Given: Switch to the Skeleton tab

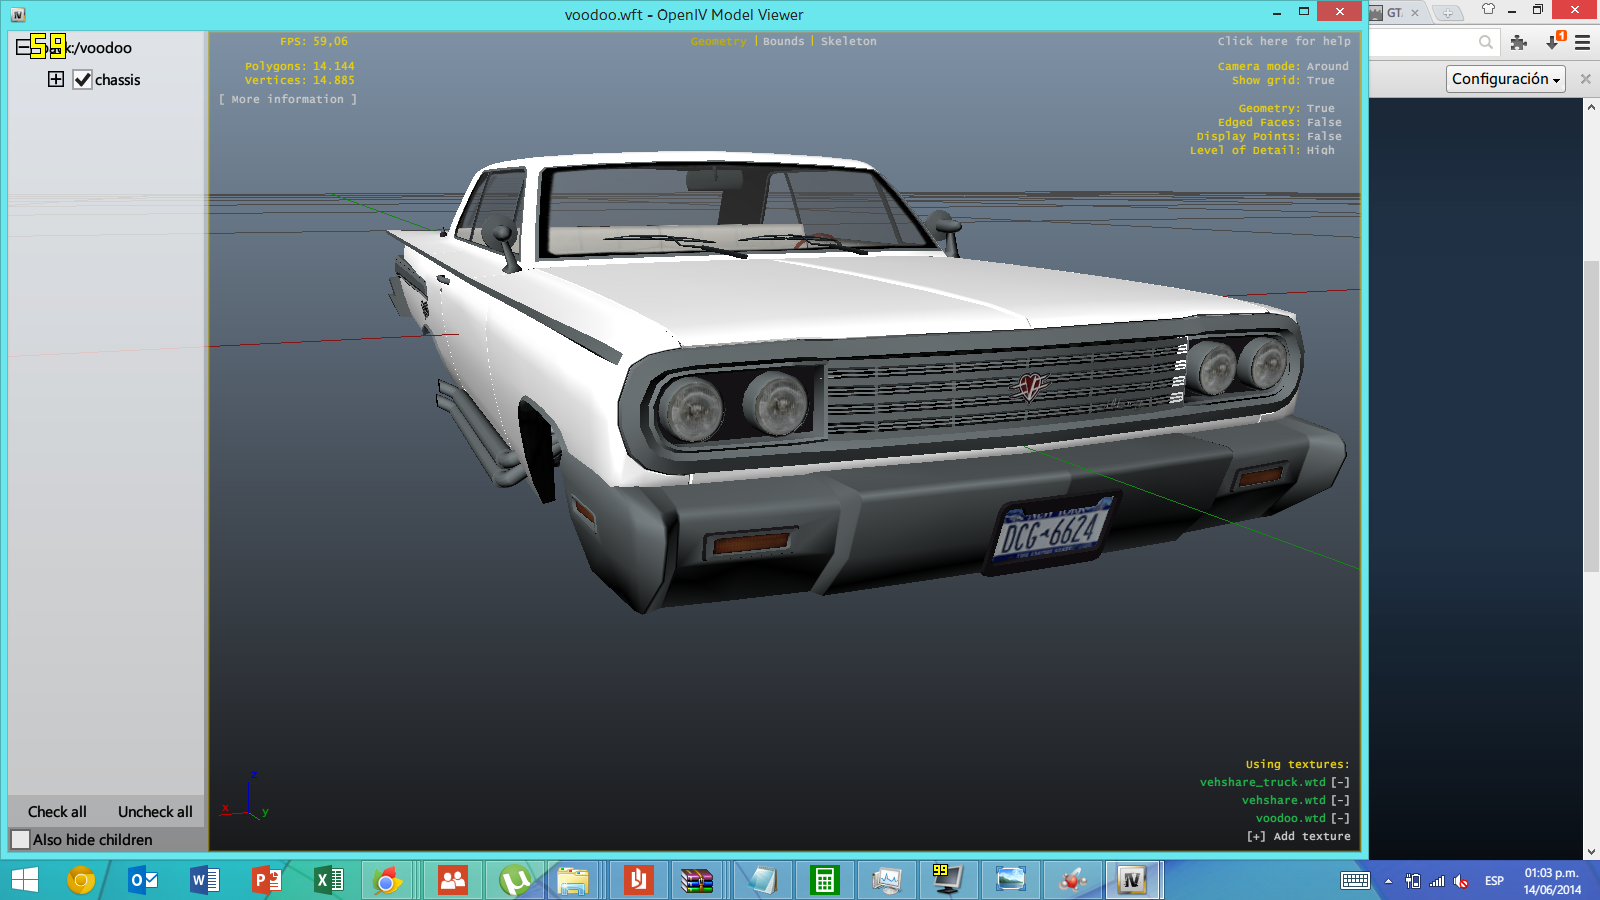Looking at the screenshot, I should [848, 41].
